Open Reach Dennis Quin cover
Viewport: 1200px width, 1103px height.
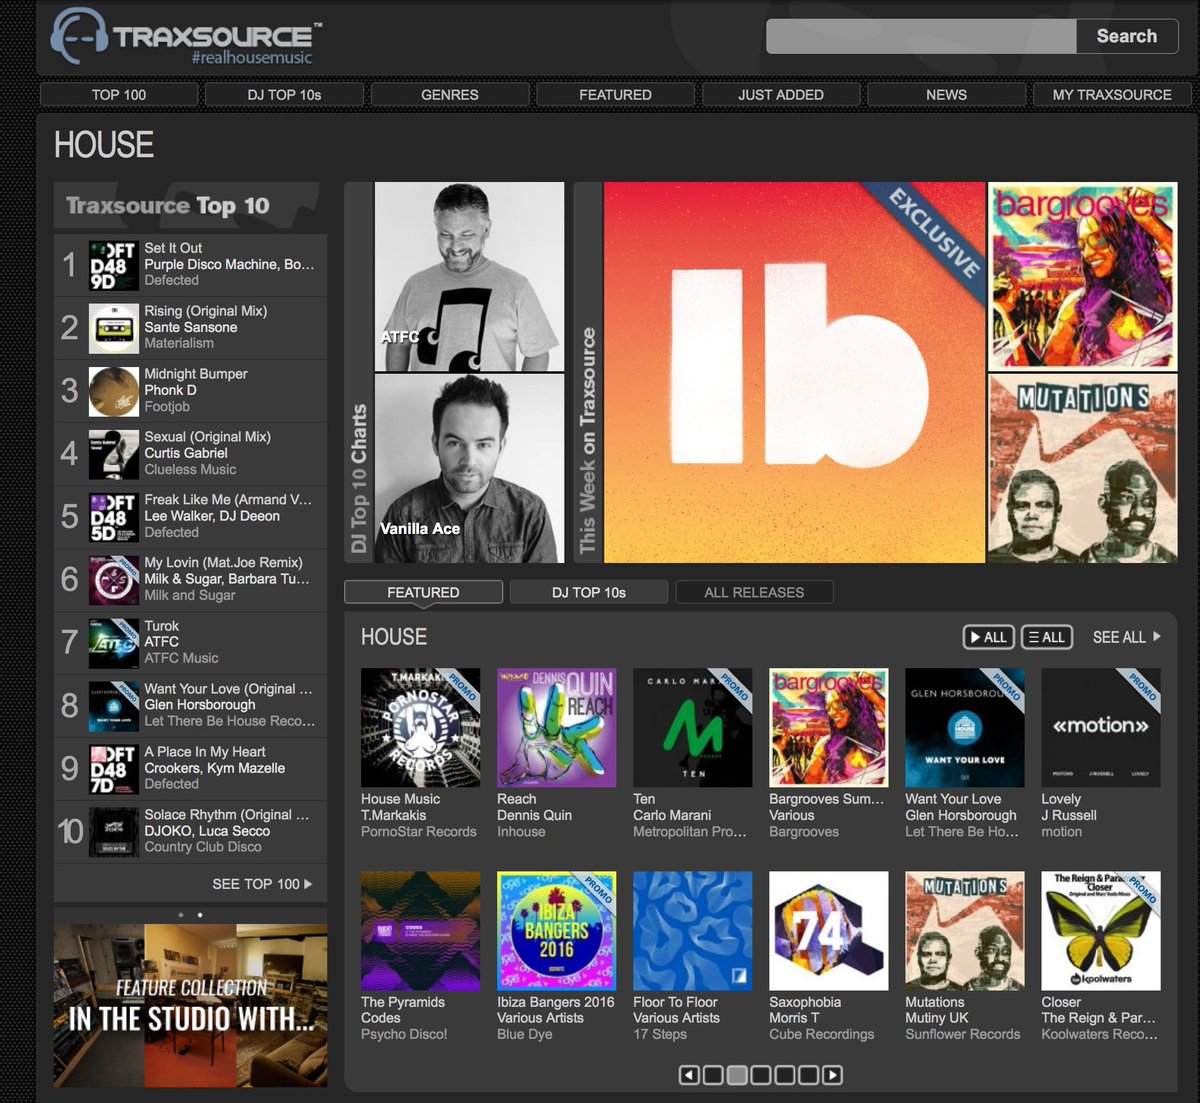tap(556, 728)
